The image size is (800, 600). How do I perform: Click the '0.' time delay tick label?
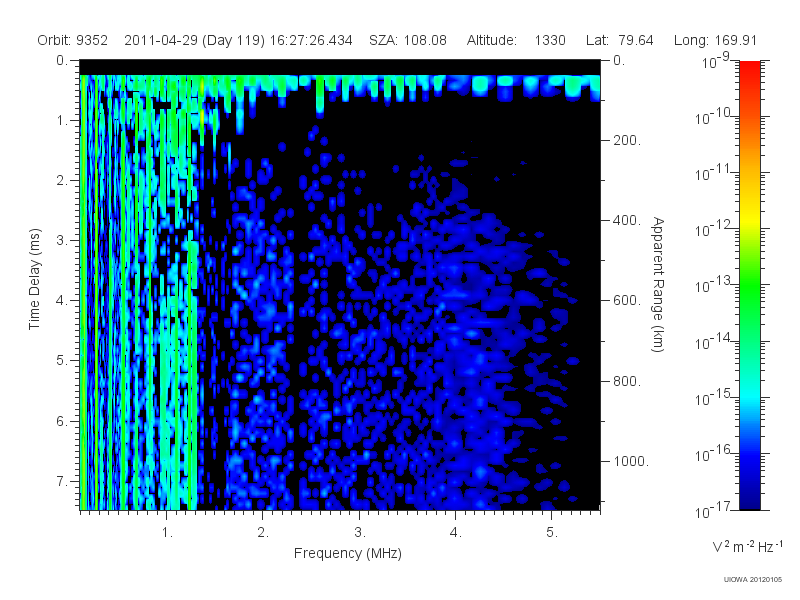[62, 60]
